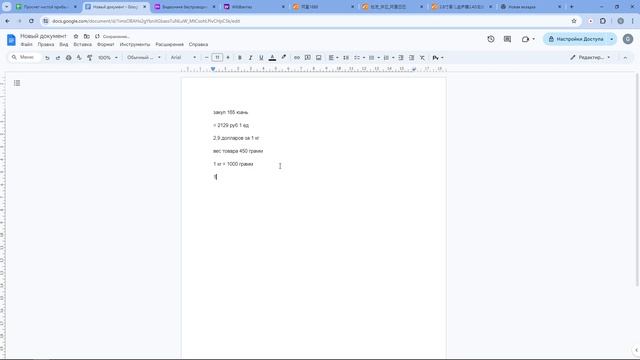Viewport: 640px width, 360px height.
Task: Open the Вставка menu
Action: click(x=82, y=44)
